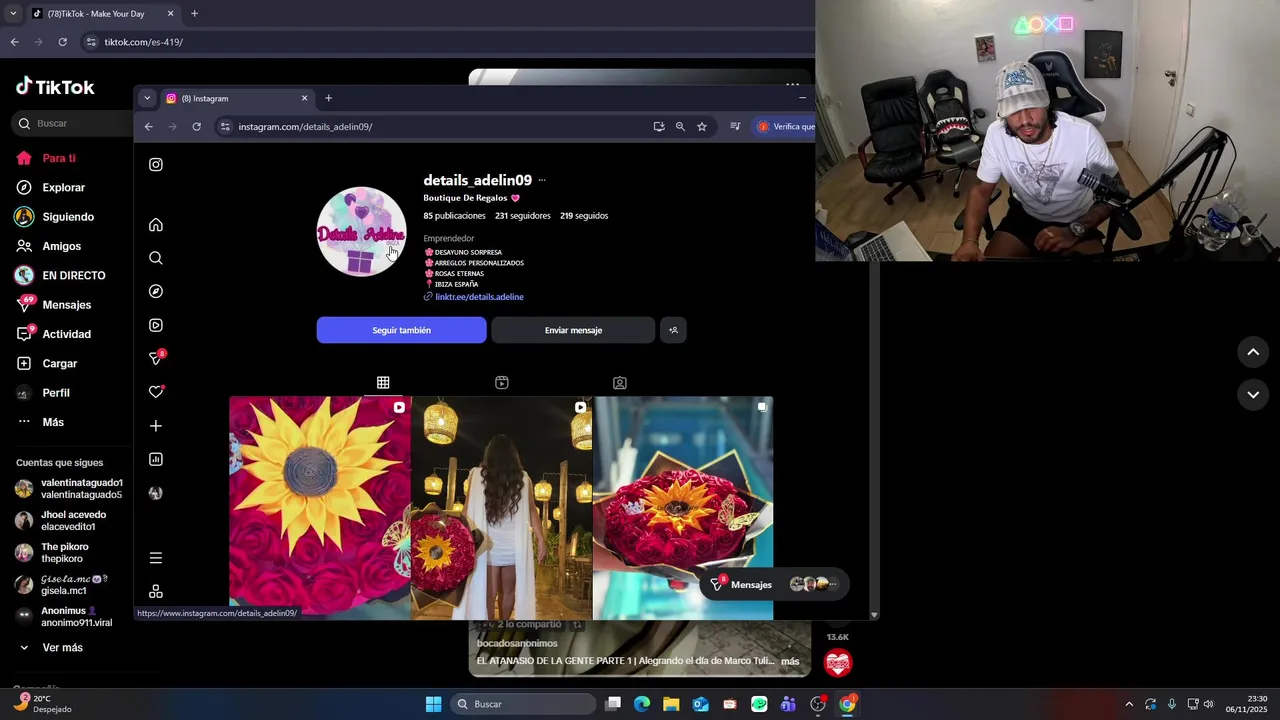The height and width of the screenshot is (720, 1280).
Task: Open the linktr.ee/details.adeline link
Action: pyautogui.click(x=479, y=297)
